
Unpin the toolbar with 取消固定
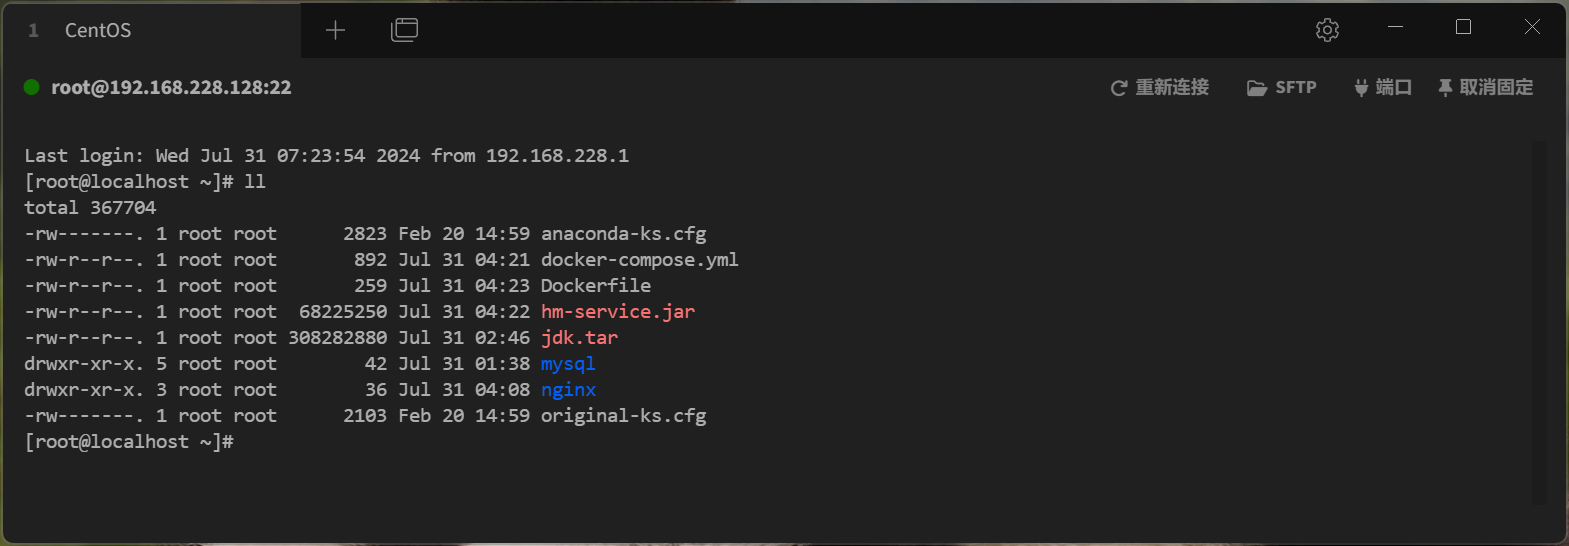[x=1485, y=88]
